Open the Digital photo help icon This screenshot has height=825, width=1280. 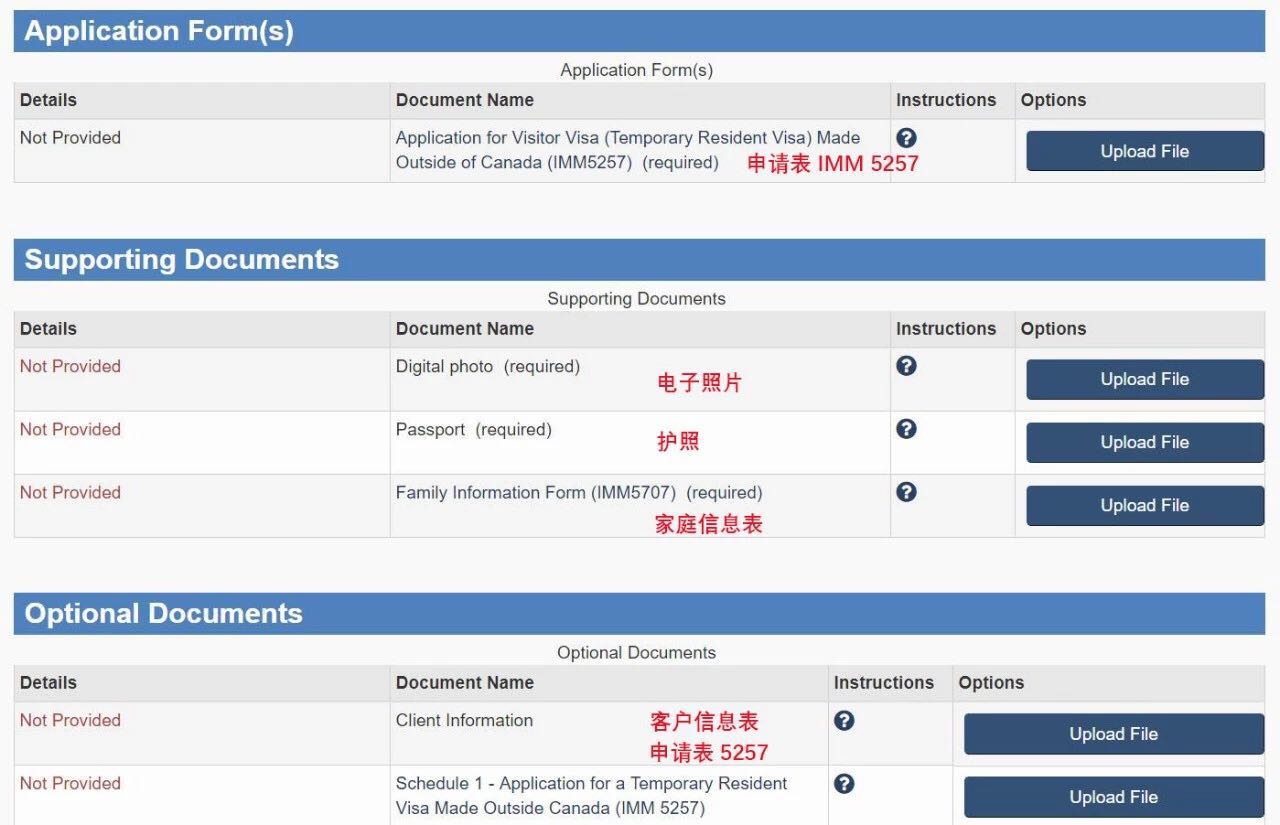pos(906,365)
